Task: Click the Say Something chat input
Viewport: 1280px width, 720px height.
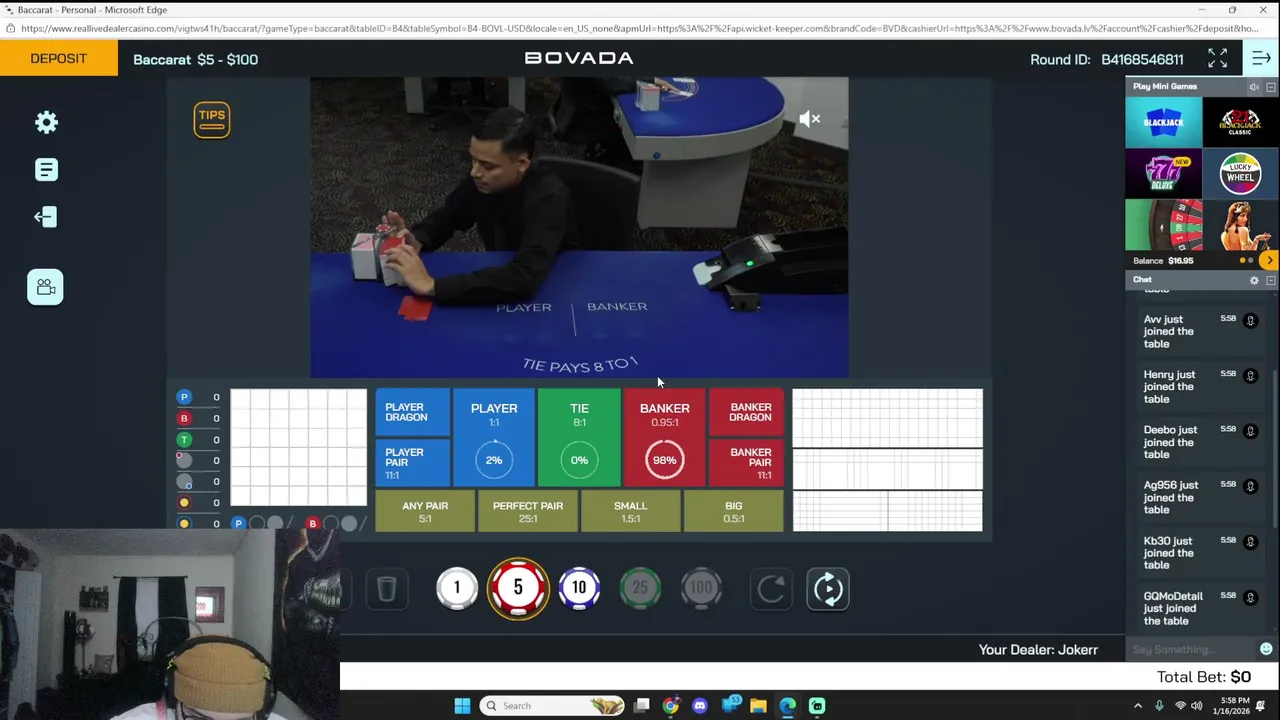Action: pos(1190,650)
